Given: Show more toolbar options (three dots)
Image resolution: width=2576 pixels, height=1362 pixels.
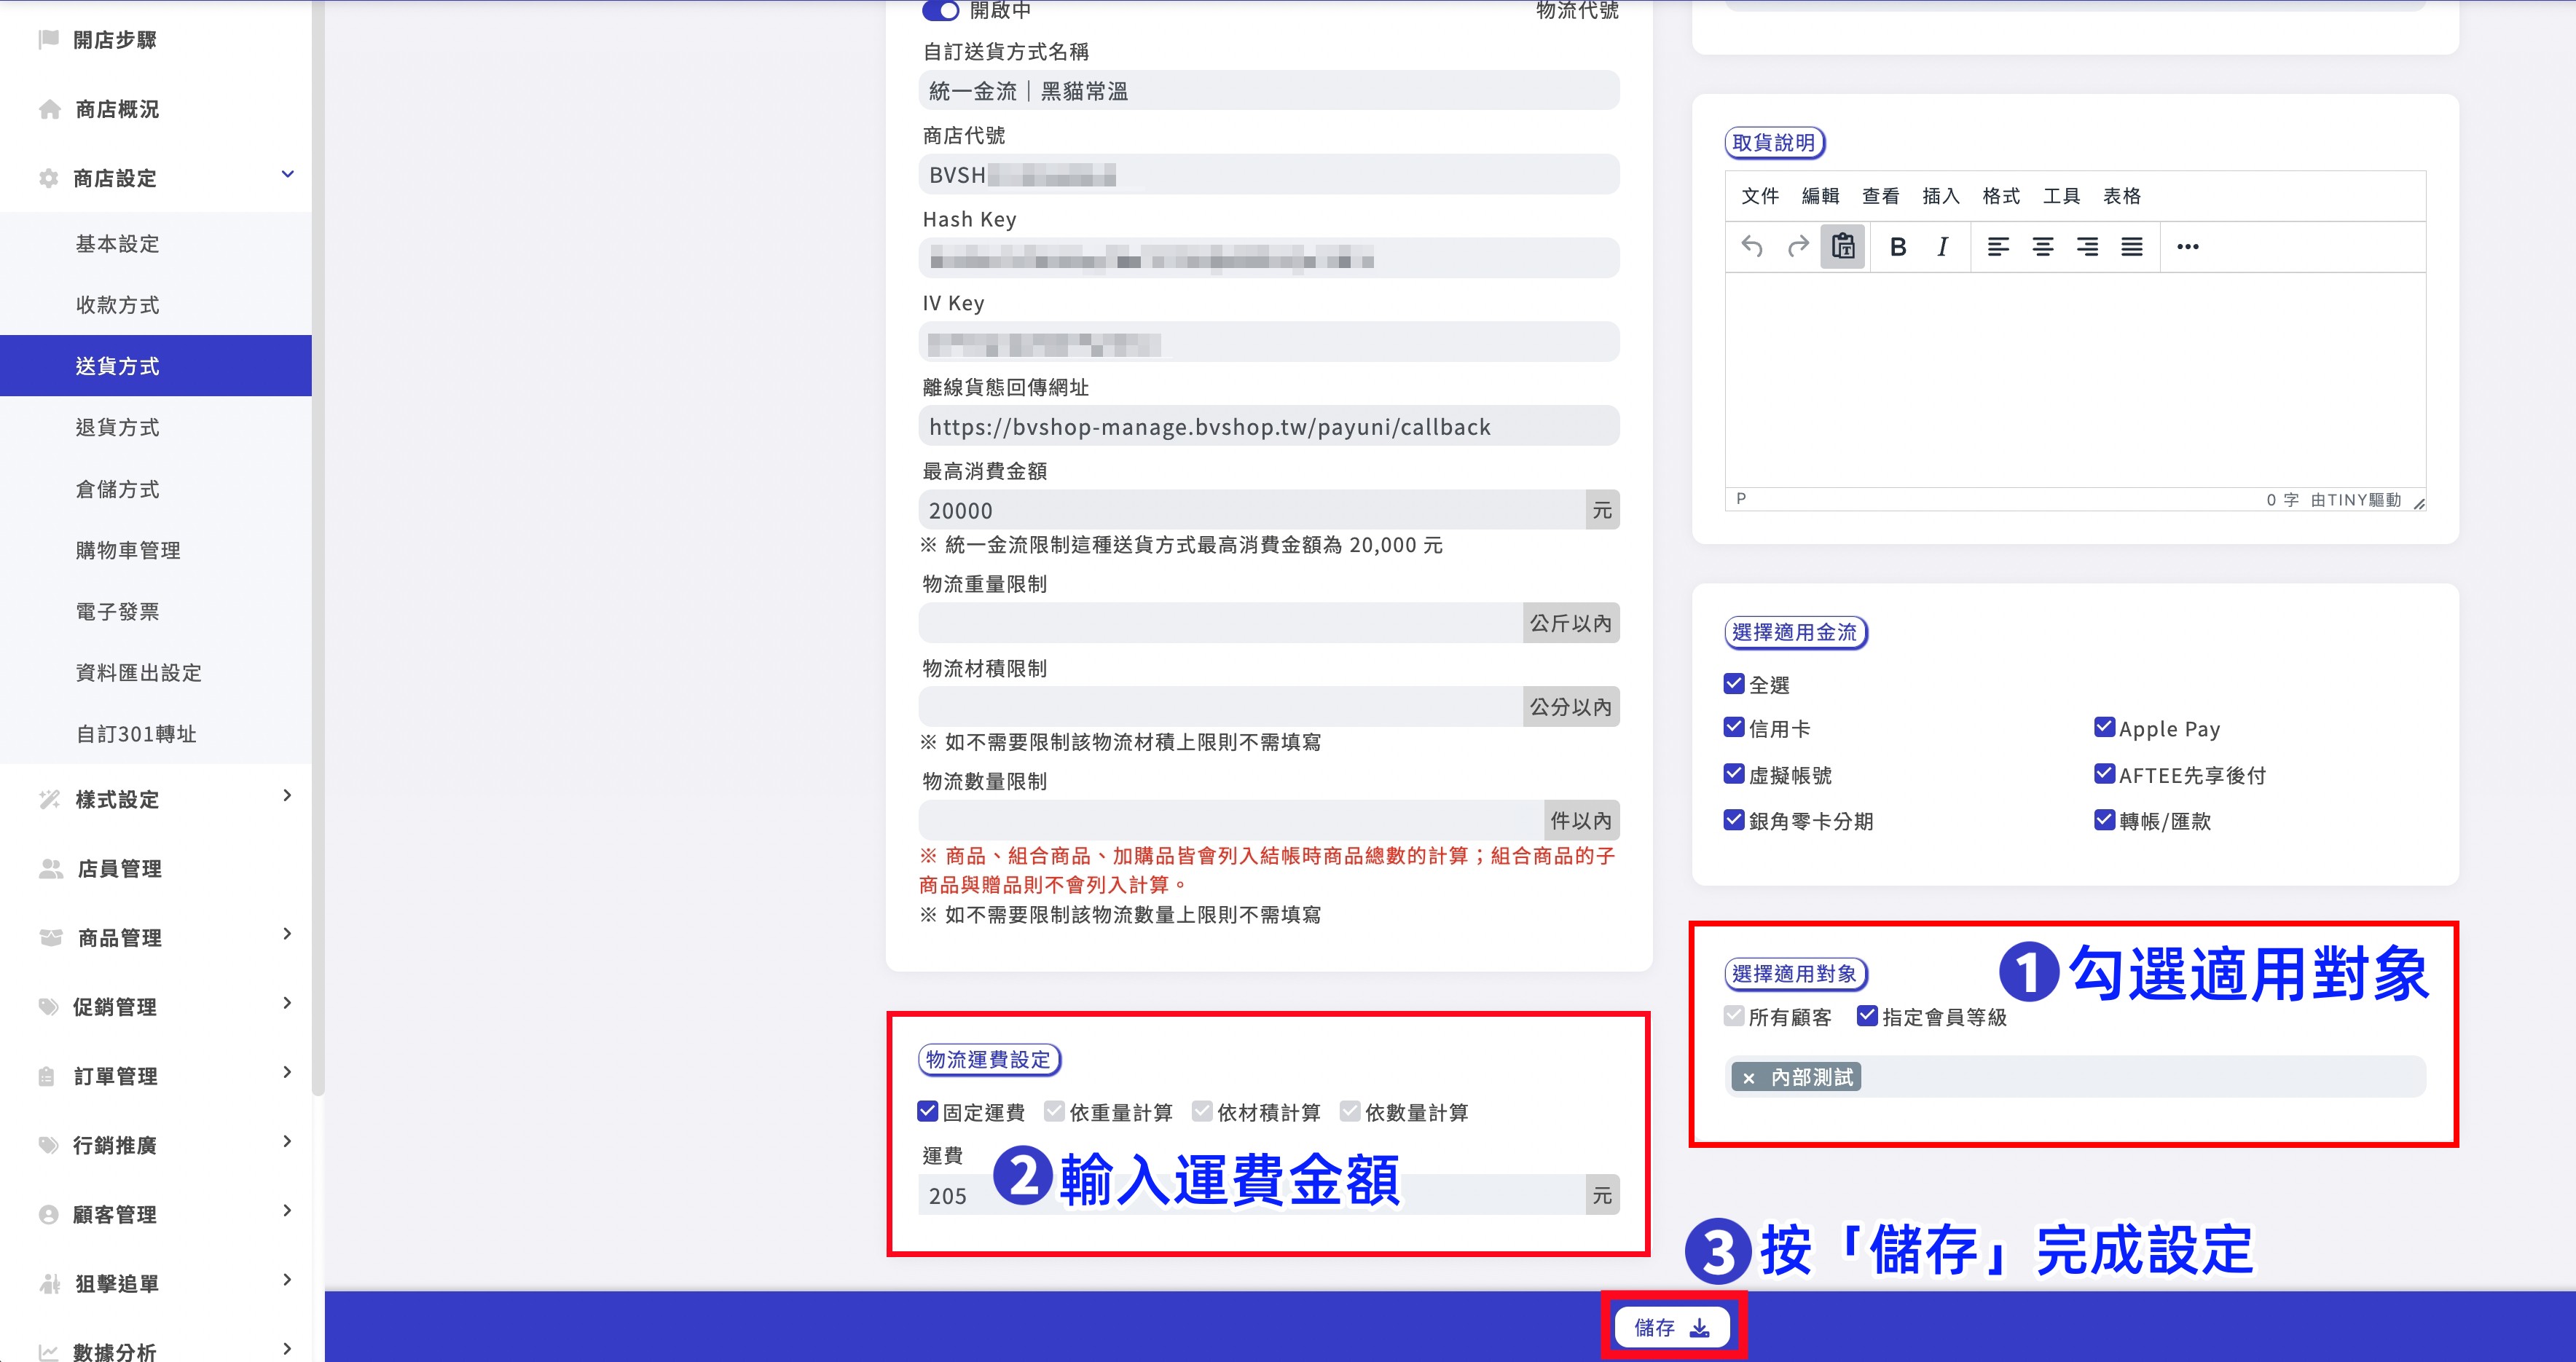Looking at the screenshot, I should click(2188, 246).
